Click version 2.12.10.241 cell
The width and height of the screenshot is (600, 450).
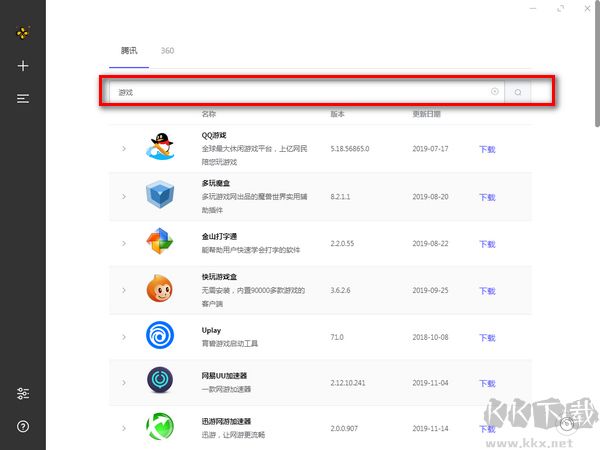[x=348, y=383]
